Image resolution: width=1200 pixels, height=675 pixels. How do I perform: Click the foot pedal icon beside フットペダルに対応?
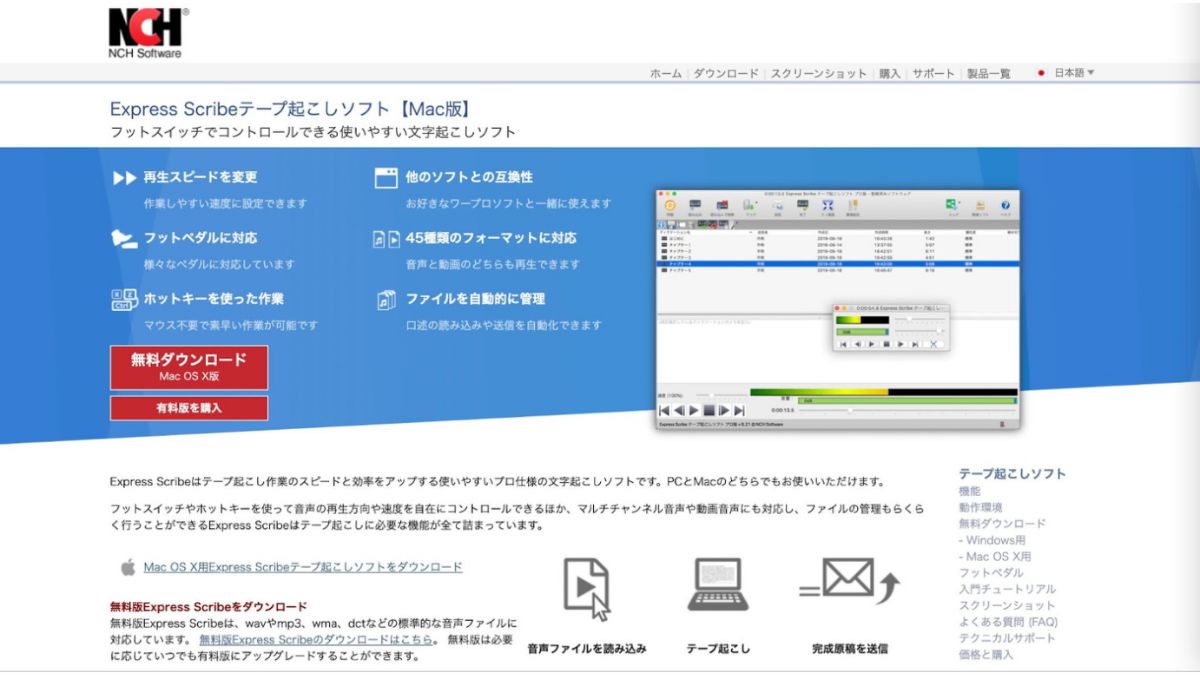pyautogui.click(x=124, y=239)
